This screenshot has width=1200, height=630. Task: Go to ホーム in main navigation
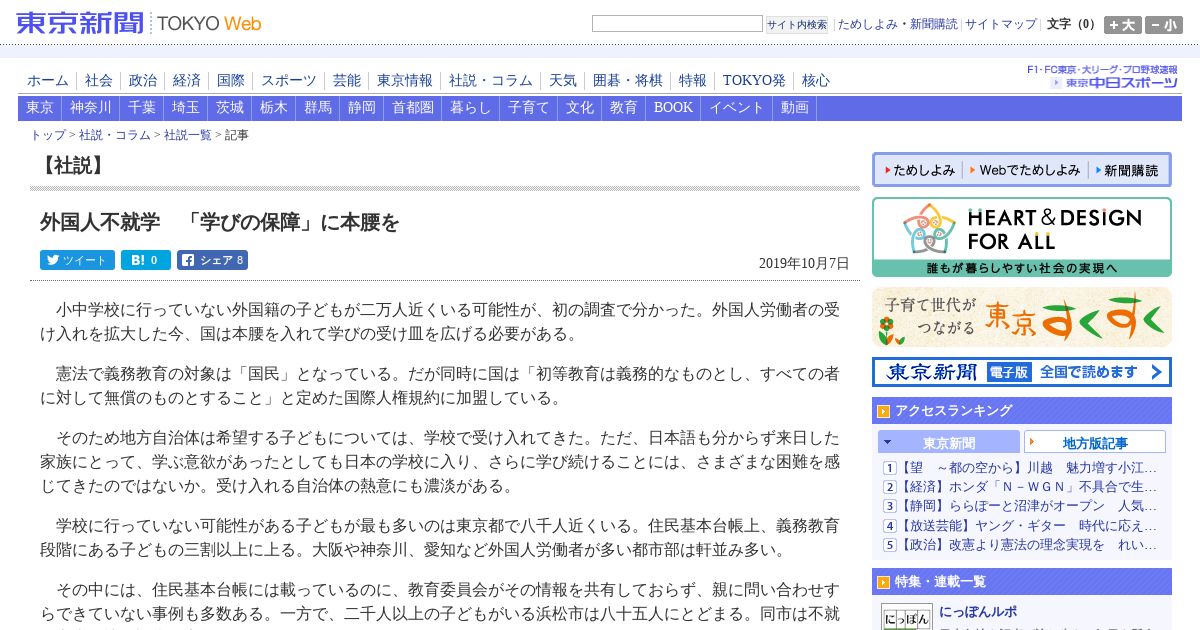pyautogui.click(x=48, y=80)
